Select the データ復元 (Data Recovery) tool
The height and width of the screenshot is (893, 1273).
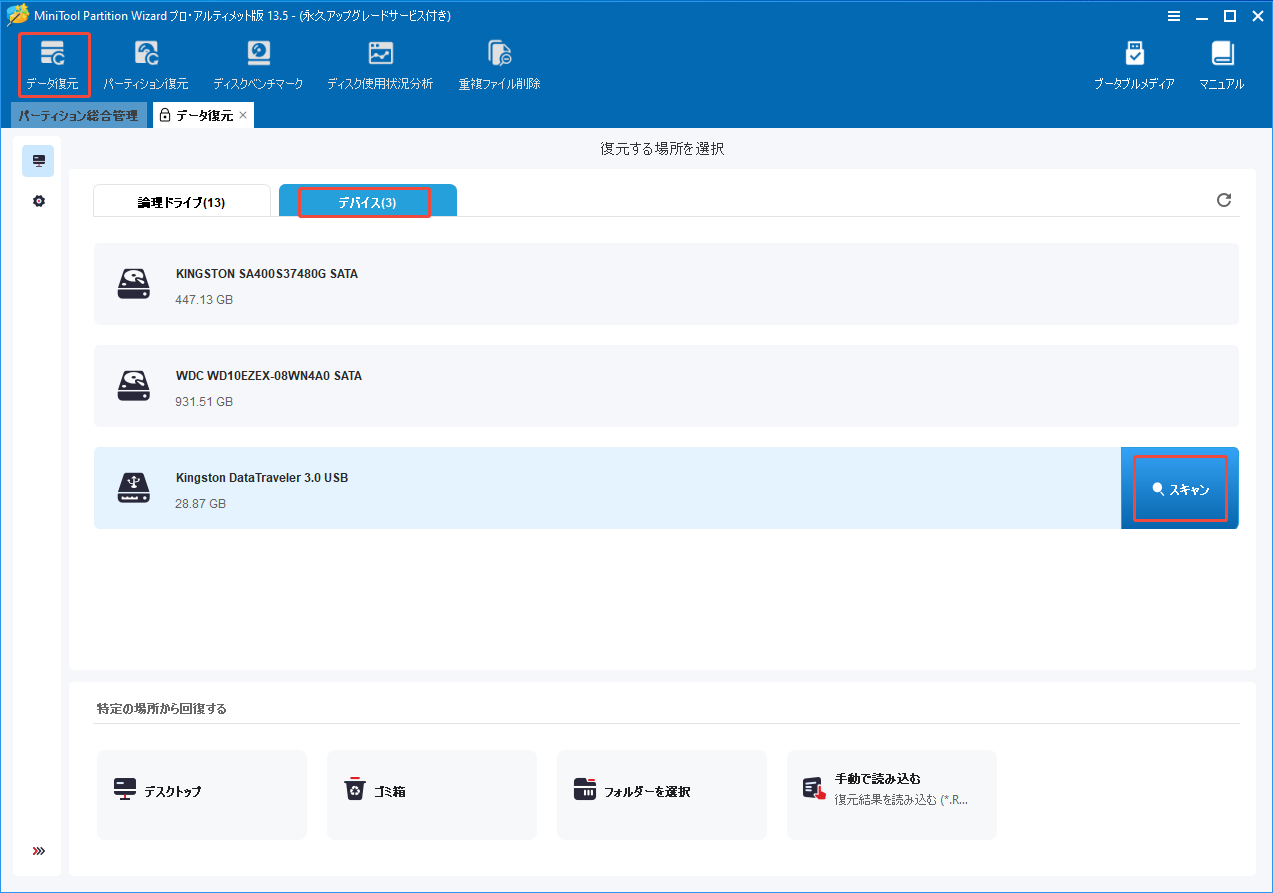(53, 63)
